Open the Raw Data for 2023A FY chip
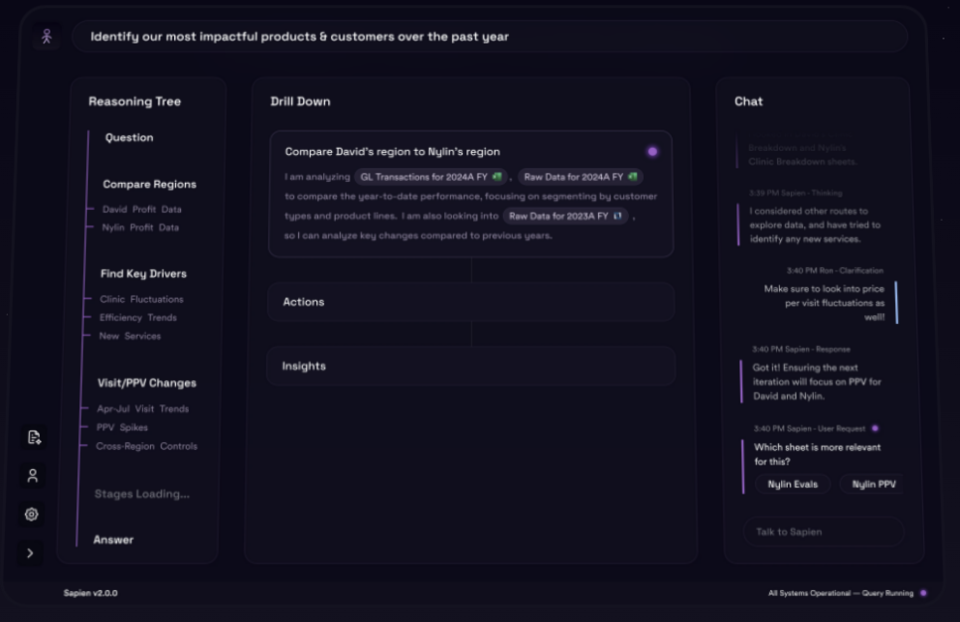Image resolution: width=960 pixels, height=622 pixels. pyautogui.click(x=565, y=216)
